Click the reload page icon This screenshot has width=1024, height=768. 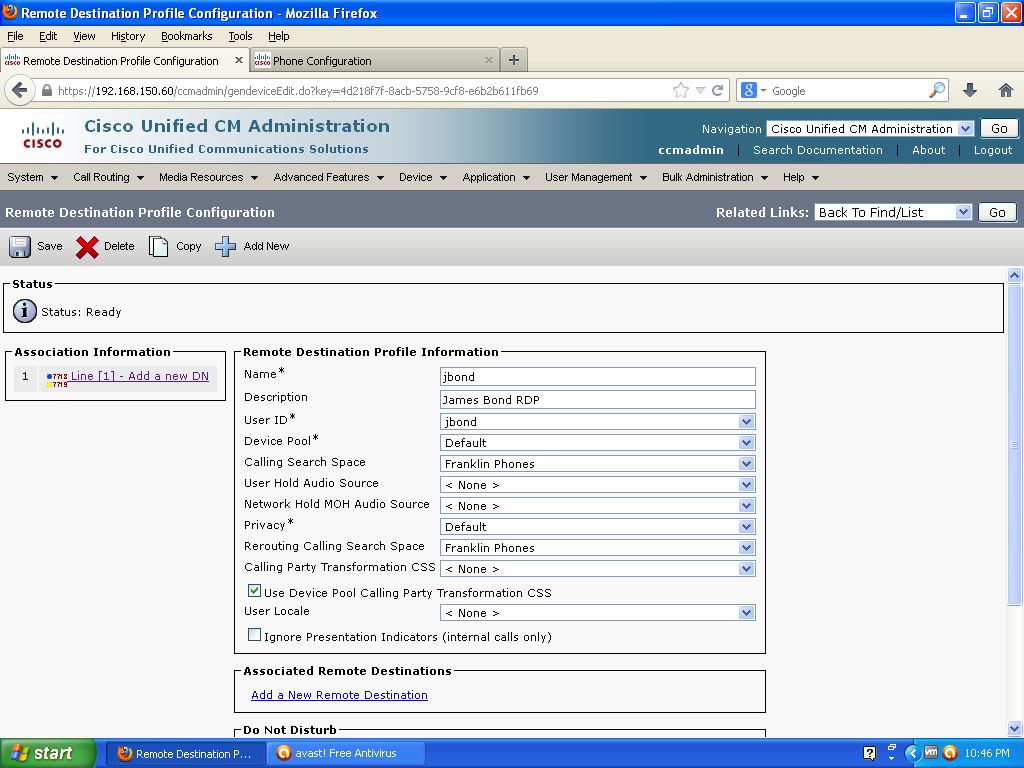tap(718, 91)
